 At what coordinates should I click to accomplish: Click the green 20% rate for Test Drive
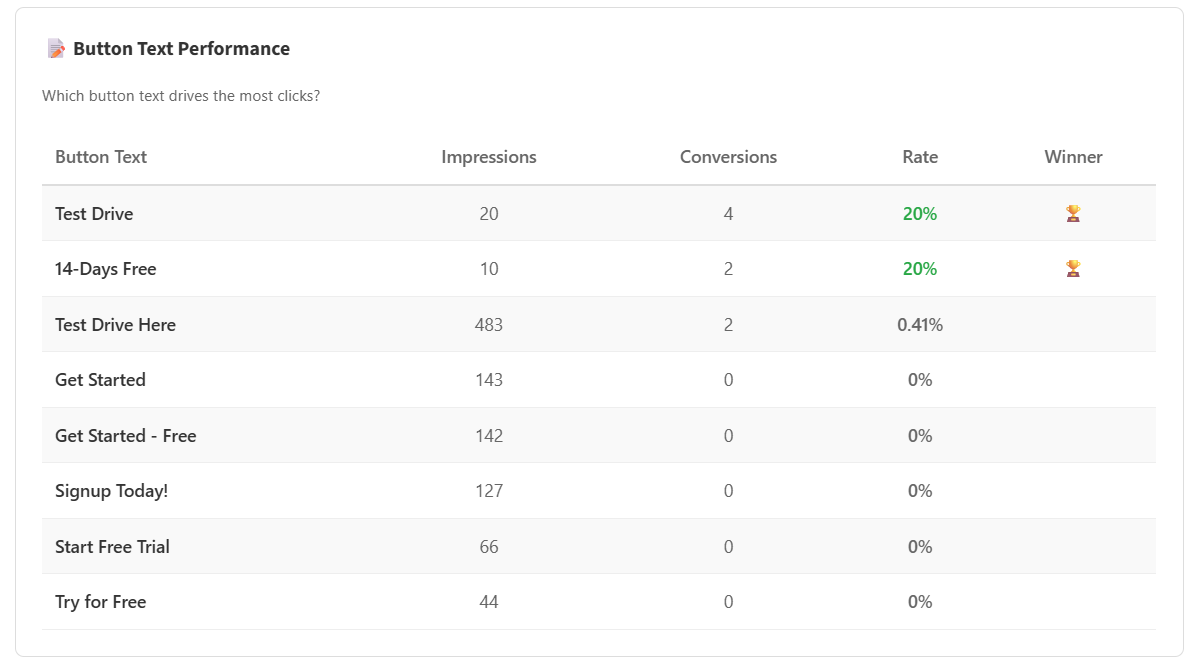pyautogui.click(x=920, y=214)
